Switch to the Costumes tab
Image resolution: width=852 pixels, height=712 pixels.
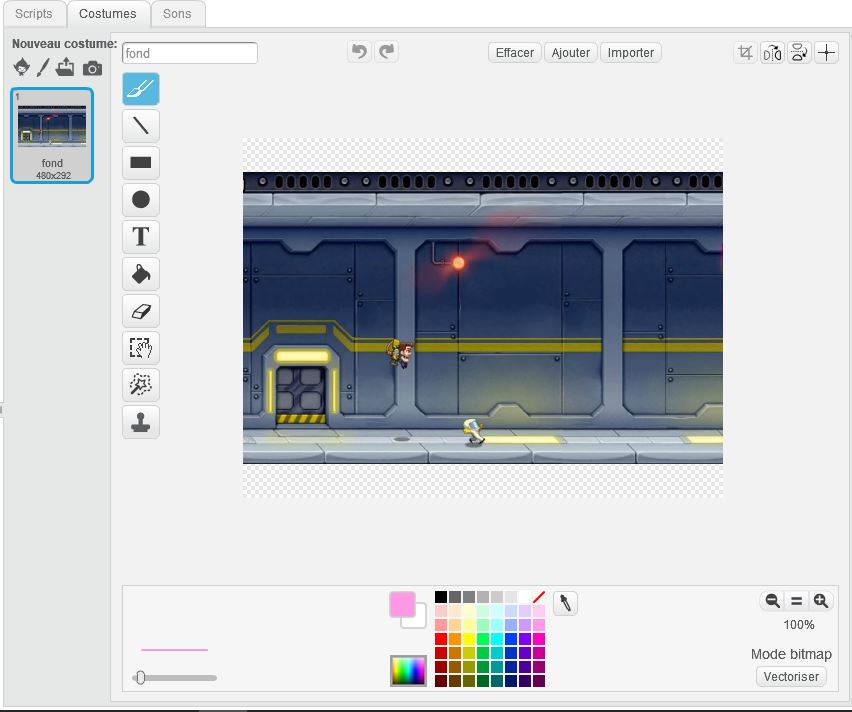click(x=108, y=14)
